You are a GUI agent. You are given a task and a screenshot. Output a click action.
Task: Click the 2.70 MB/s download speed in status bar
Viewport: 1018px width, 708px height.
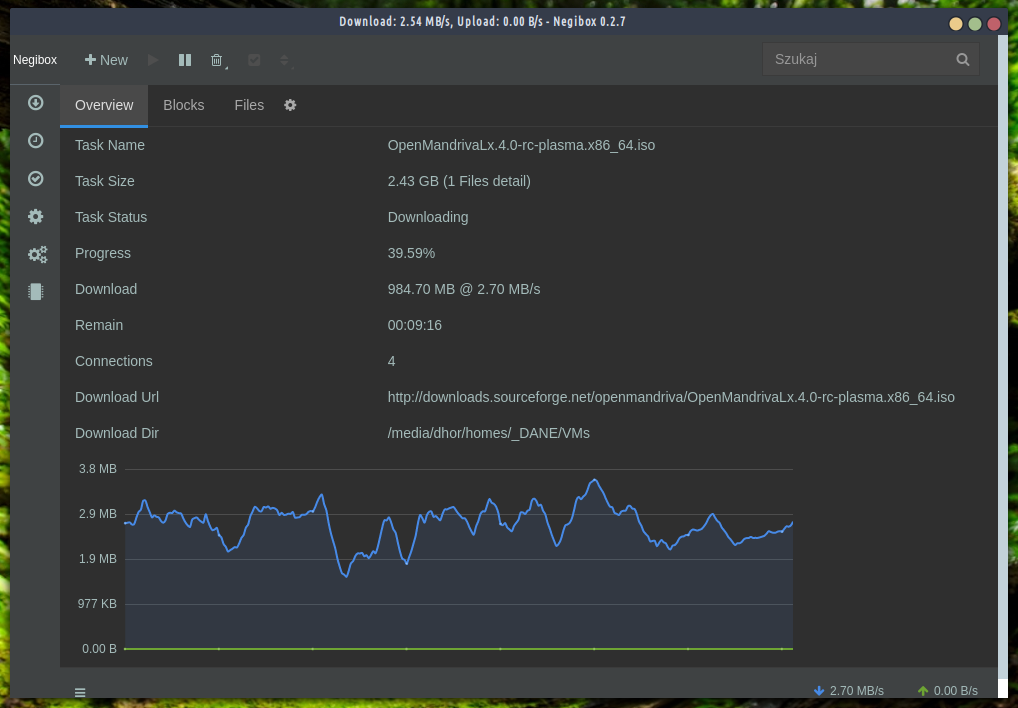coord(849,691)
